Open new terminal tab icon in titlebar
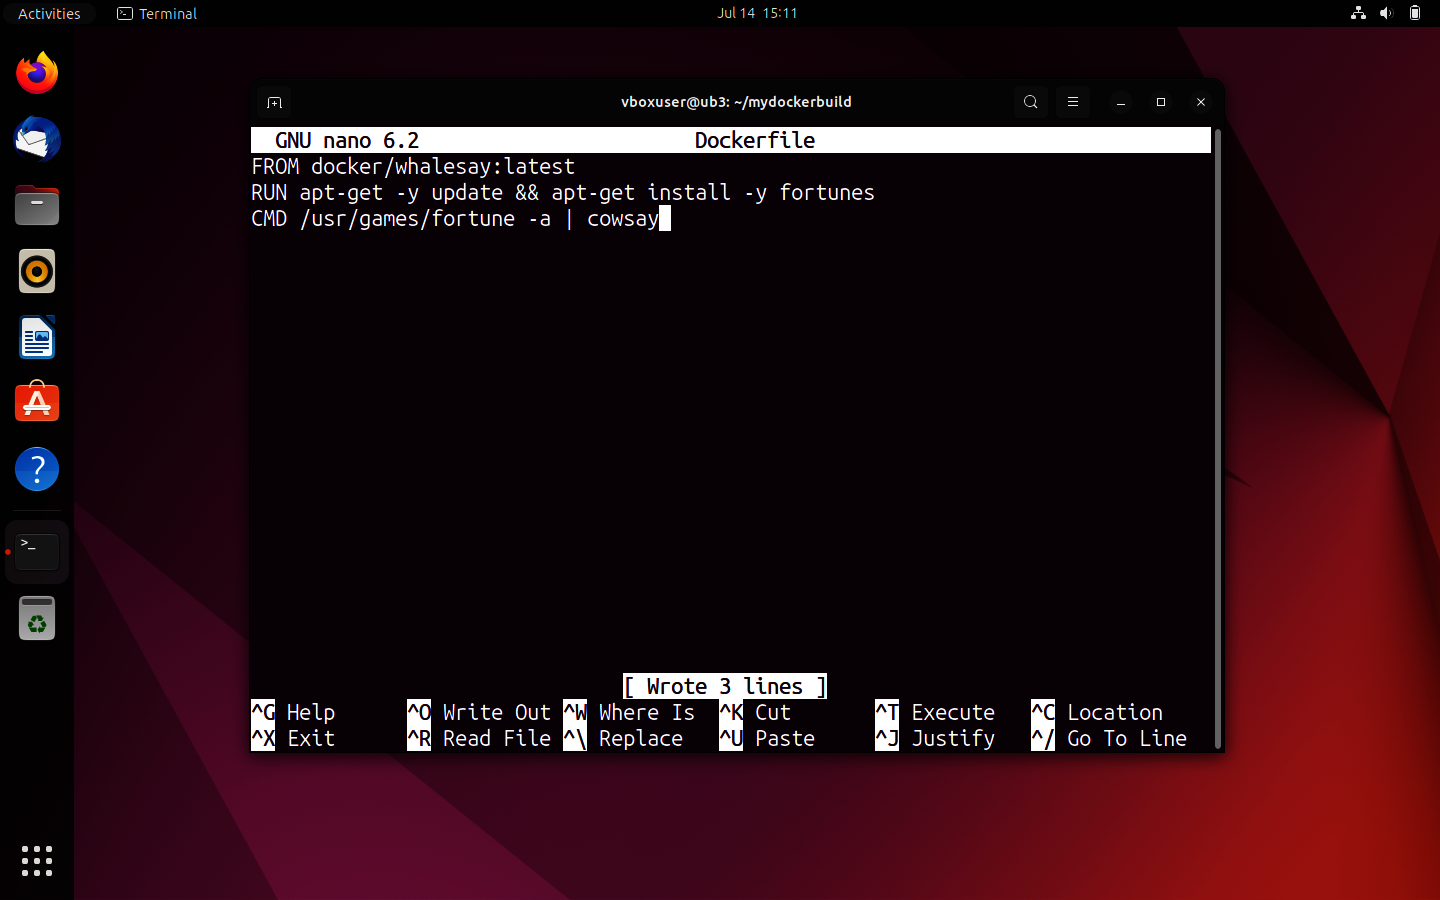The height and width of the screenshot is (900, 1440). tap(274, 102)
